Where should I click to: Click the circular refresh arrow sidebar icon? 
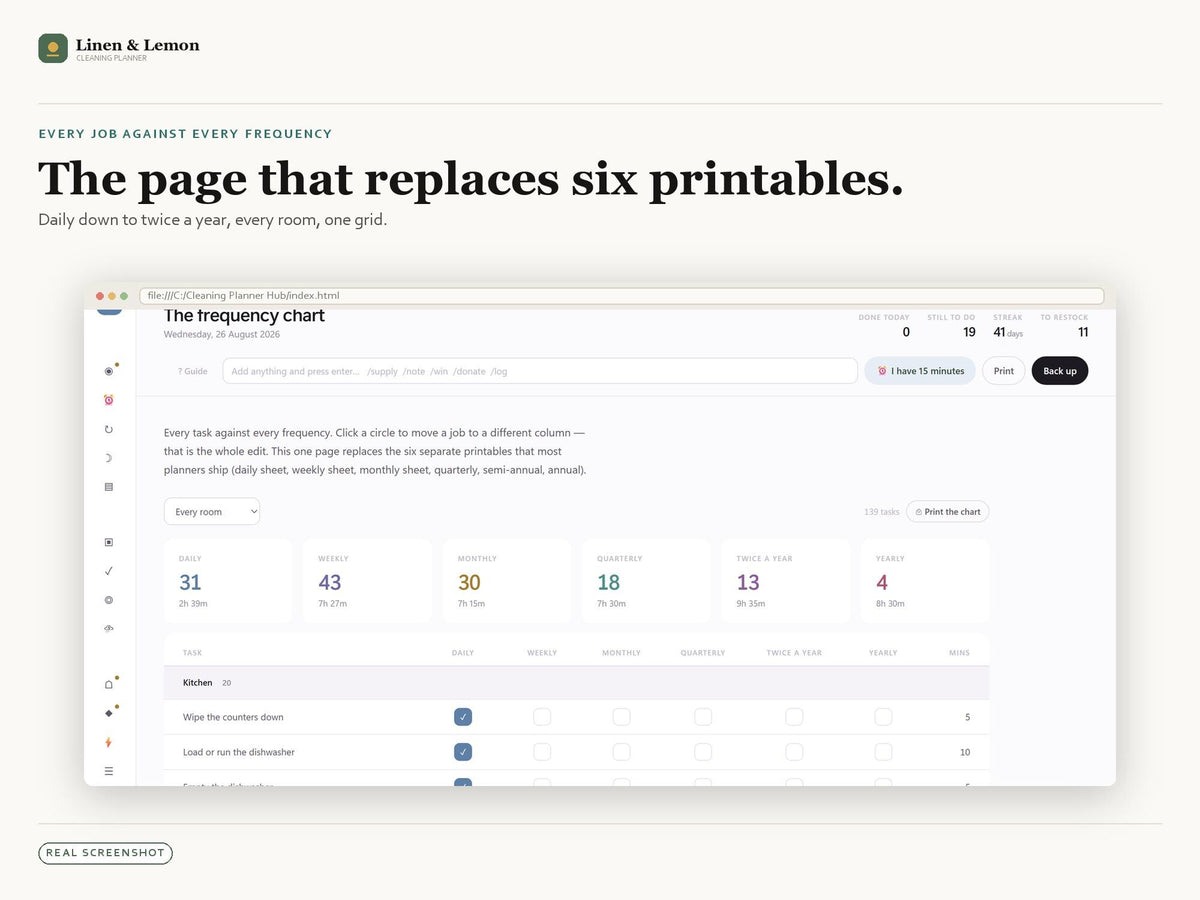point(109,429)
